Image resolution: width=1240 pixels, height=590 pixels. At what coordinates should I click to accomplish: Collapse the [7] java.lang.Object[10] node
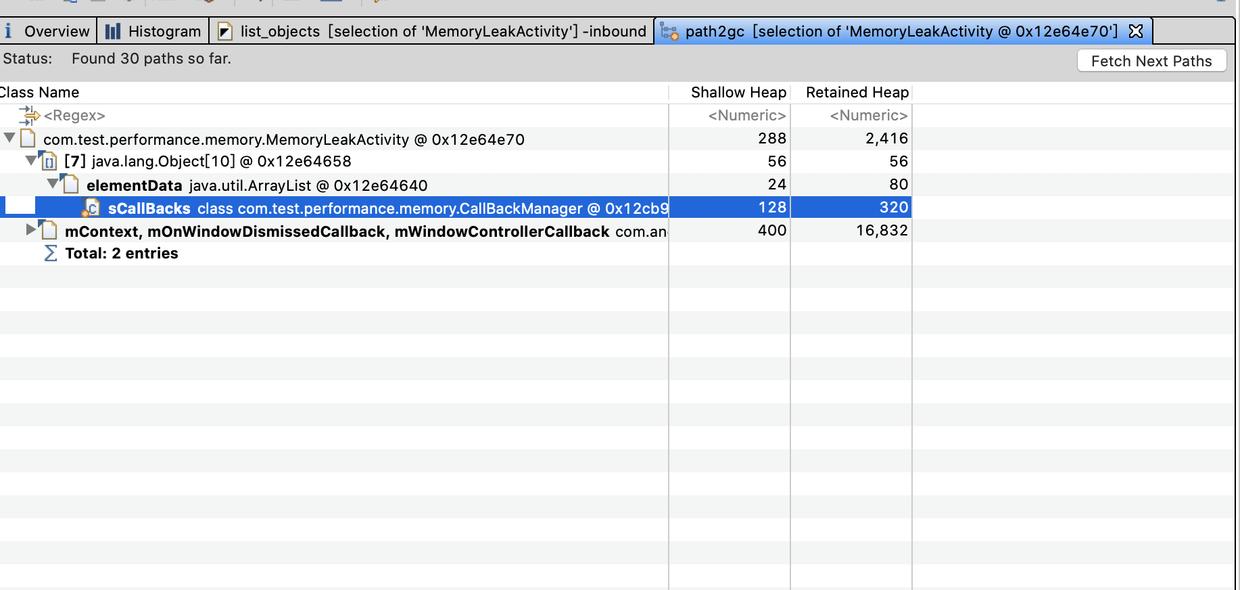click(31, 160)
